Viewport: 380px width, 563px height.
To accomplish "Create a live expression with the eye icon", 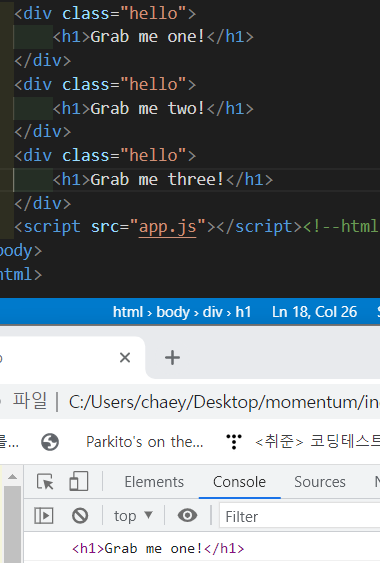I will pos(187,516).
